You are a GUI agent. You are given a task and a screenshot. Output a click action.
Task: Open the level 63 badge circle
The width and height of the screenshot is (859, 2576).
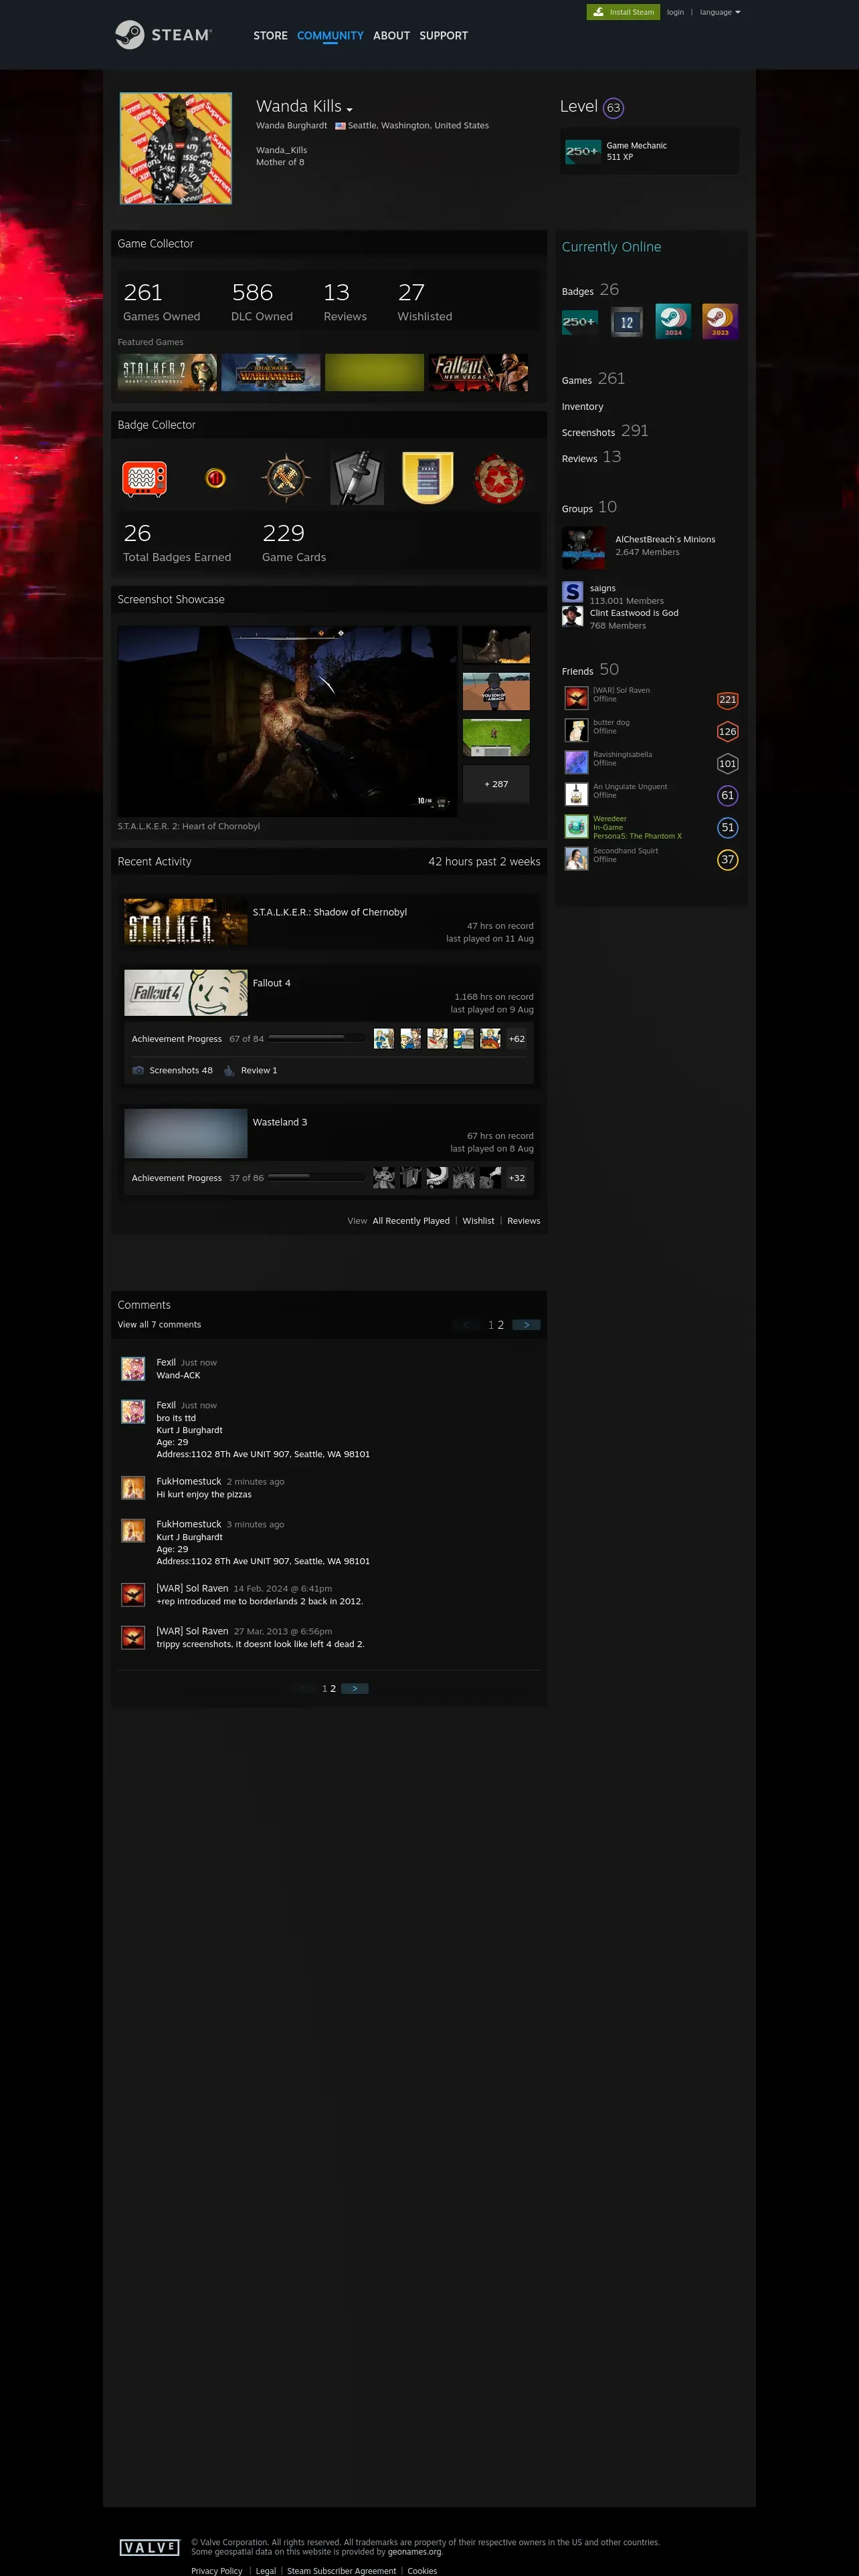click(614, 108)
